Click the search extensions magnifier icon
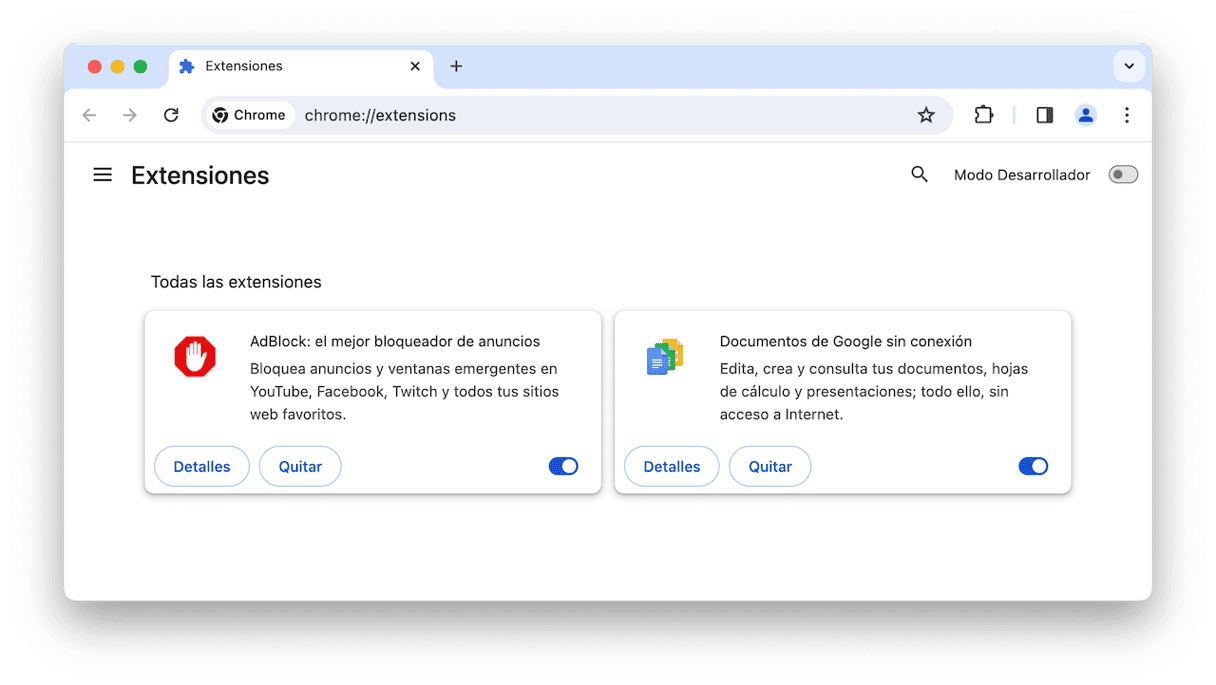The height and width of the screenshot is (685, 1216). click(x=919, y=175)
